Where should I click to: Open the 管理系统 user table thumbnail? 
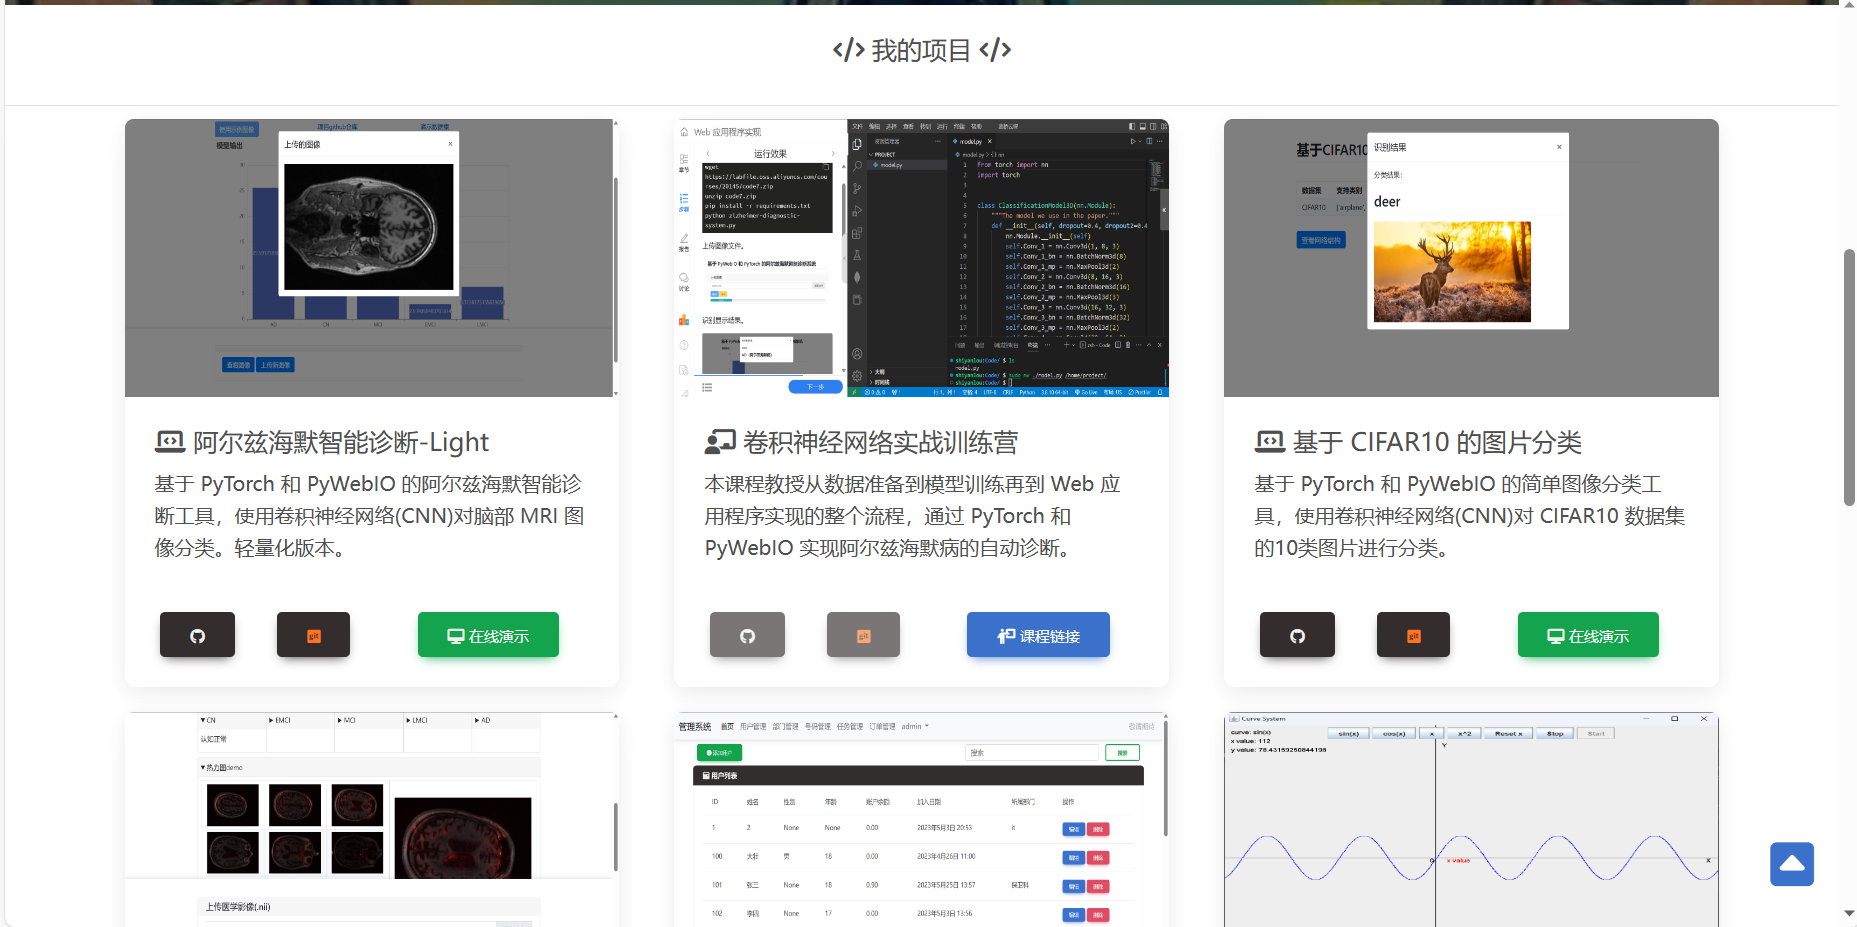(x=919, y=819)
